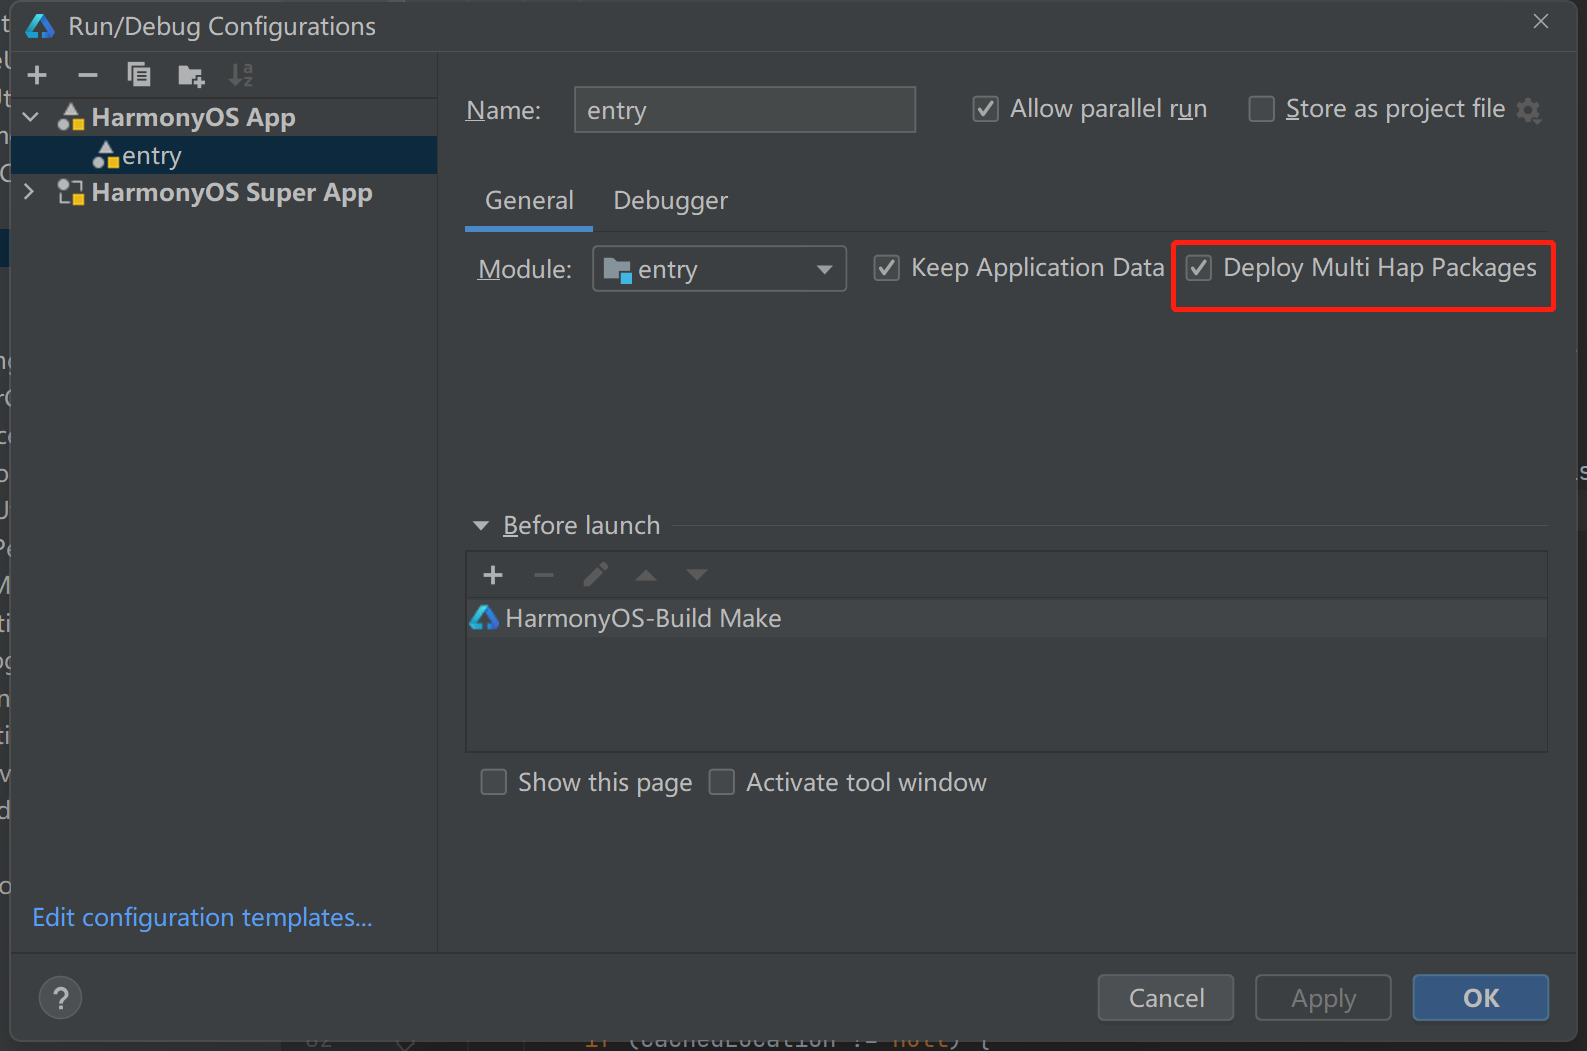Toggle Allow parallel run checkbox
This screenshot has height=1051, width=1587.
(x=985, y=109)
